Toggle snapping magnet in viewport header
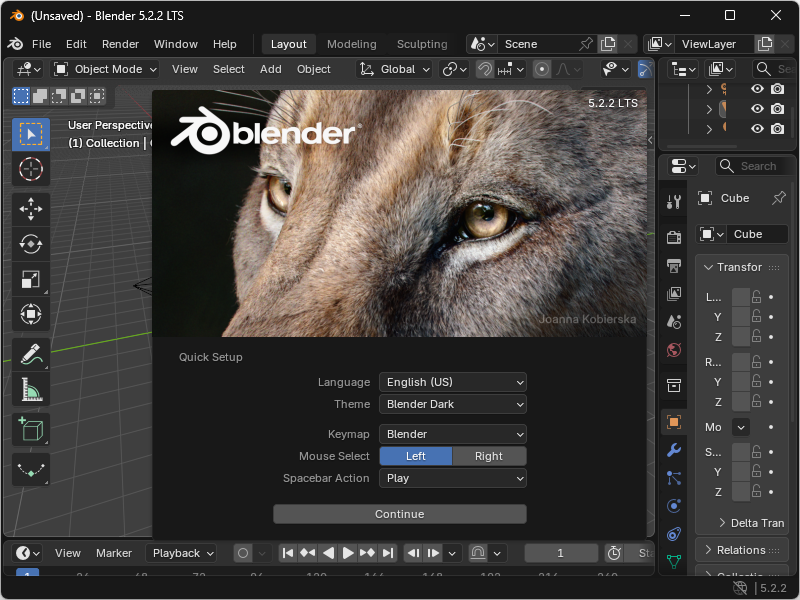The width and height of the screenshot is (800, 600). pyautogui.click(x=484, y=69)
